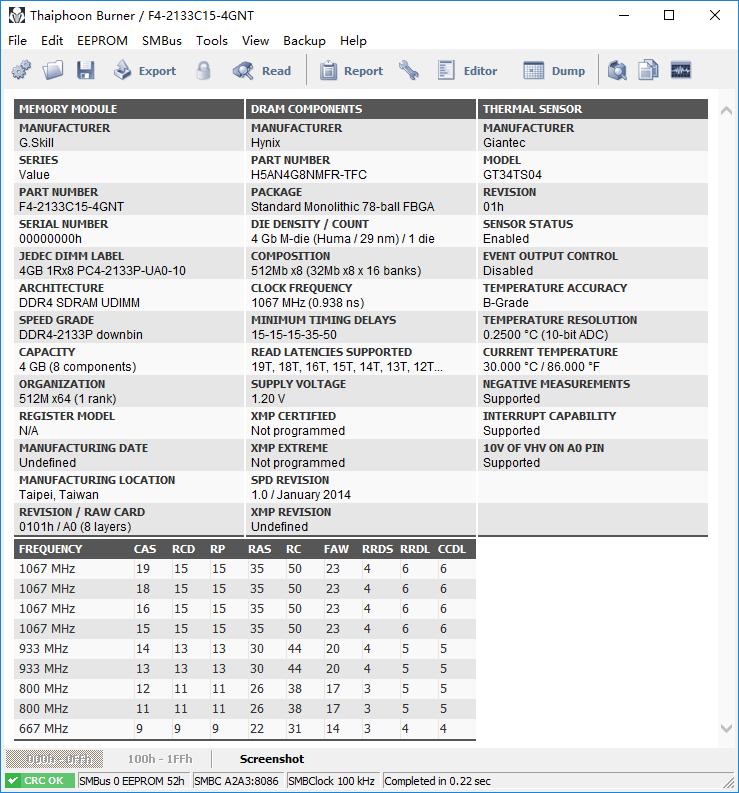Select the 800 MHz row with CAS 12
The height and width of the screenshot is (793, 739).
245,688
